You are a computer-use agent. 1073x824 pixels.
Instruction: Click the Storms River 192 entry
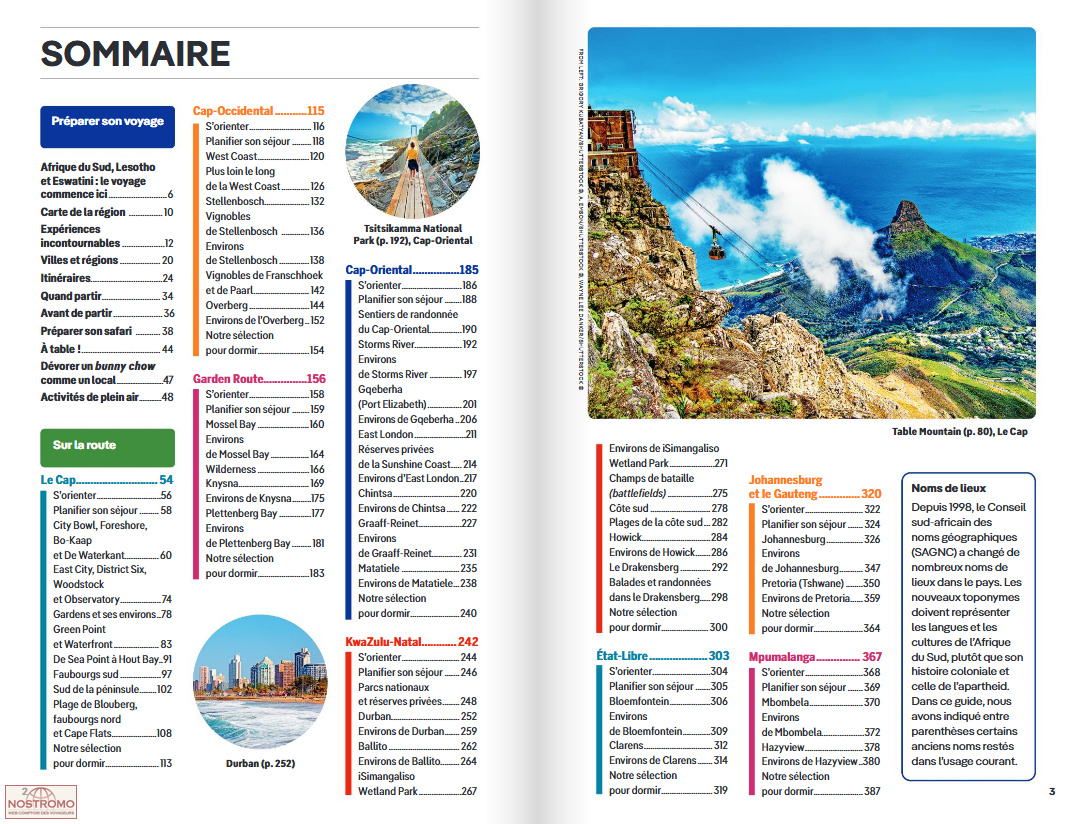click(417, 344)
